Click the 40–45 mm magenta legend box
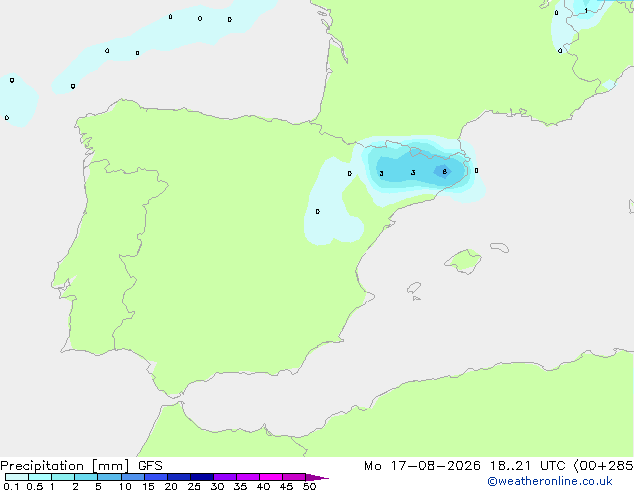This screenshot has height=490, width=634. 271,477
